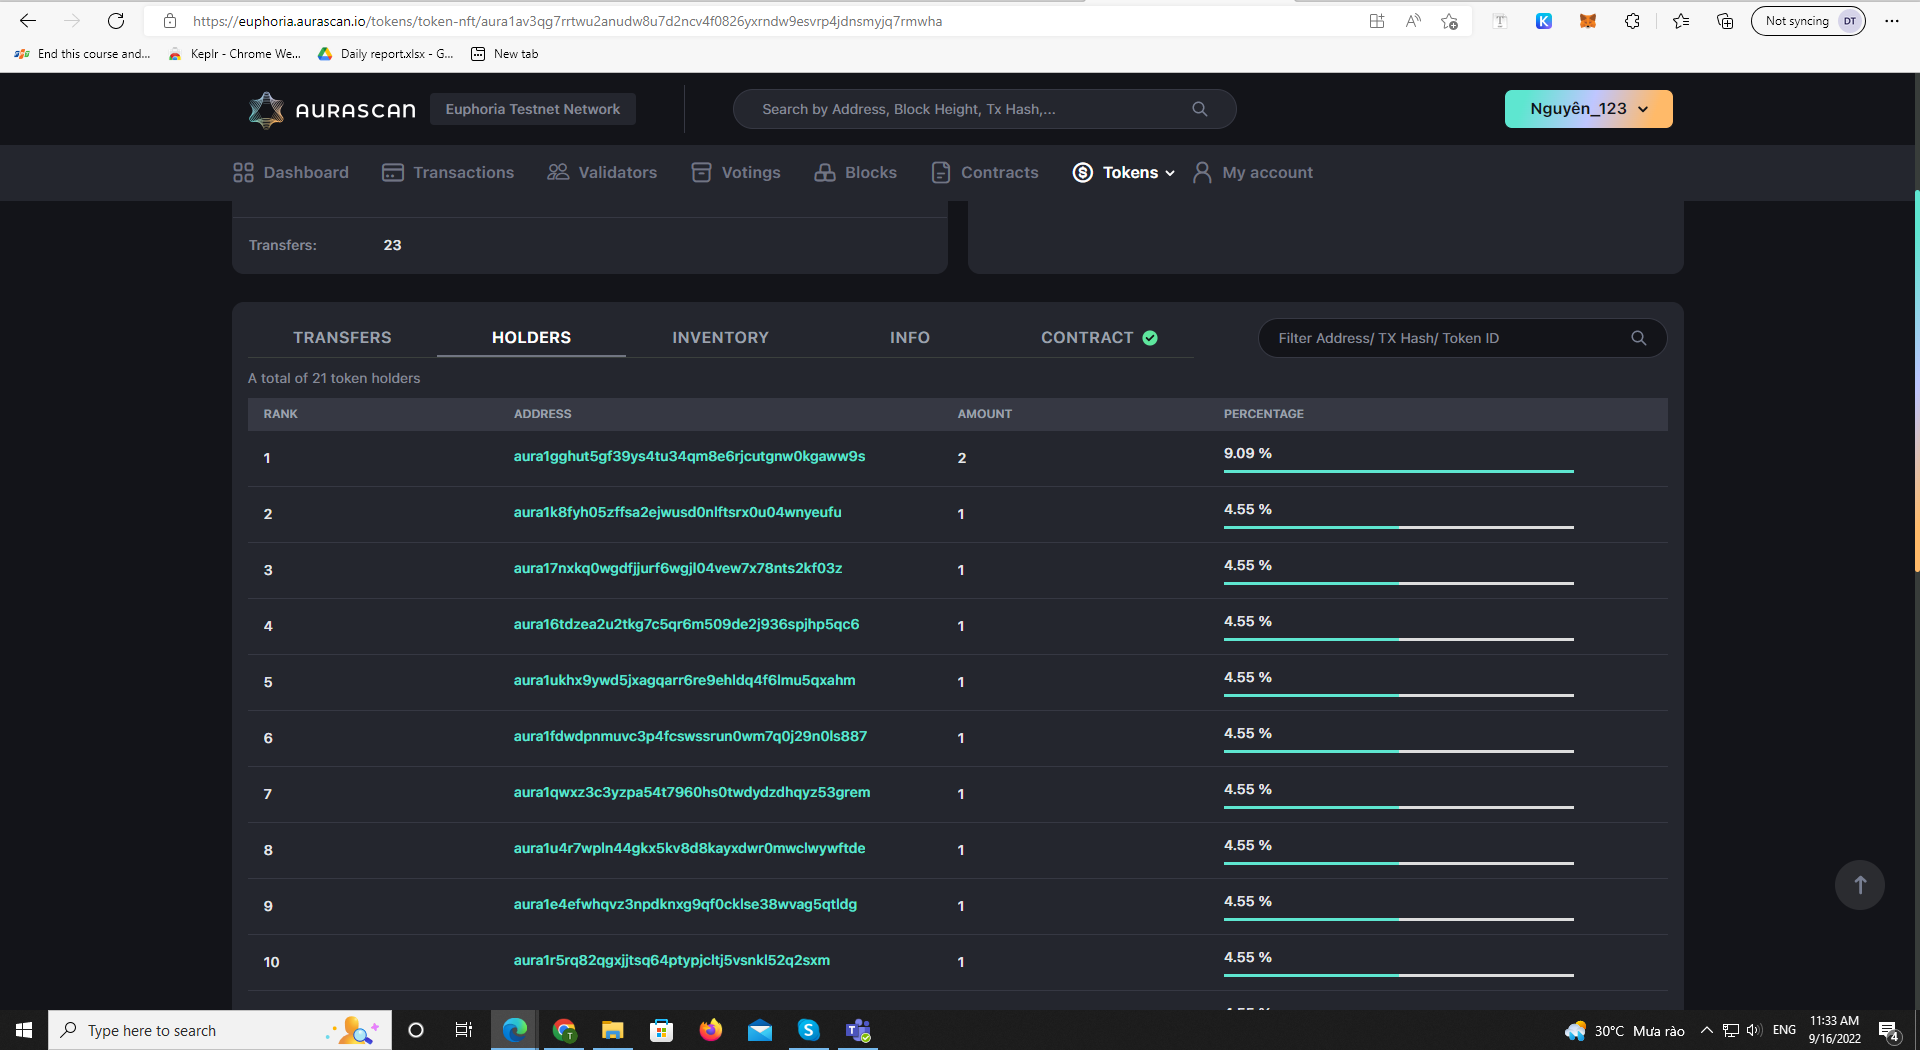Open the Nguyên_123 account dropdown
Image resolution: width=1920 pixels, height=1050 pixels.
click(x=1588, y=108)
